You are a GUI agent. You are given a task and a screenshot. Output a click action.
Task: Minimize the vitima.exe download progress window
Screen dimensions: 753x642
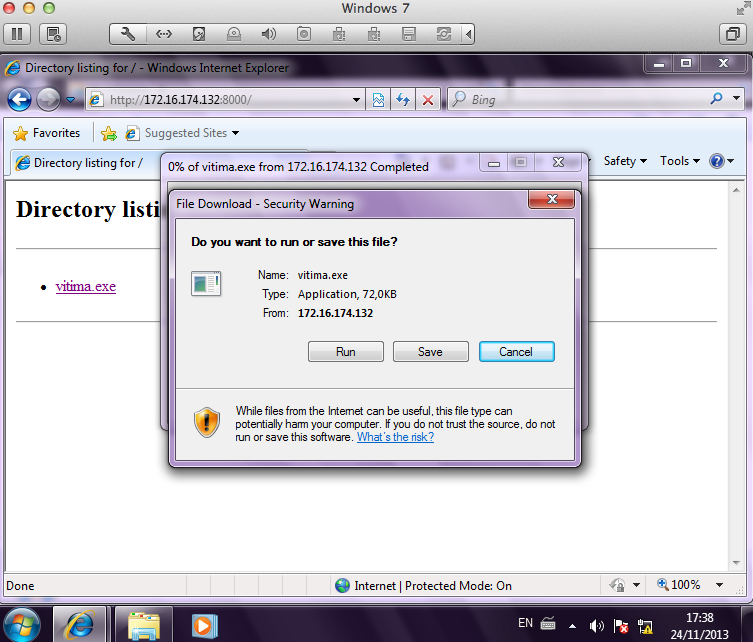(493, 163)
